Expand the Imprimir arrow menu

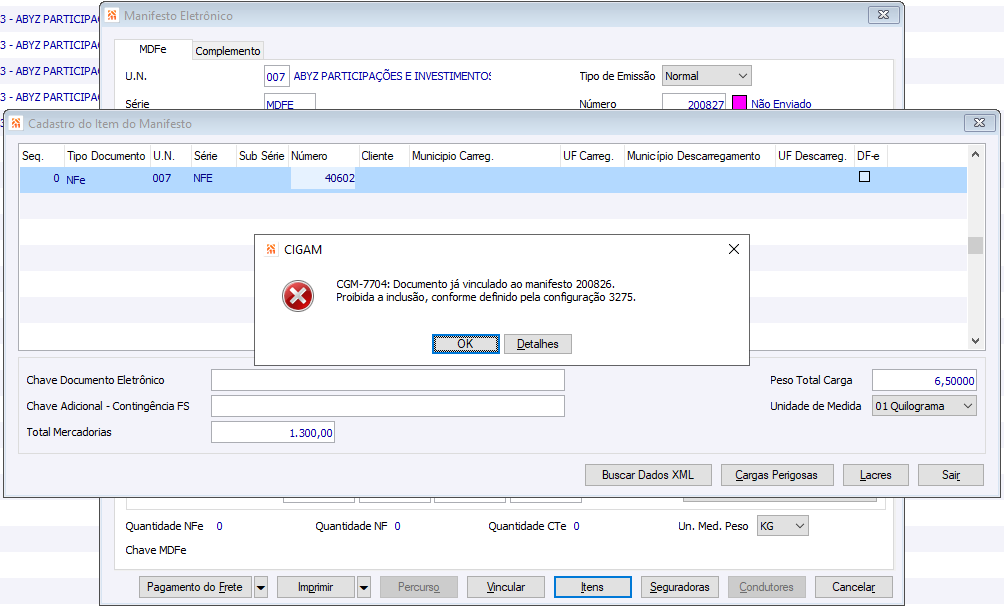coord(364,587)
